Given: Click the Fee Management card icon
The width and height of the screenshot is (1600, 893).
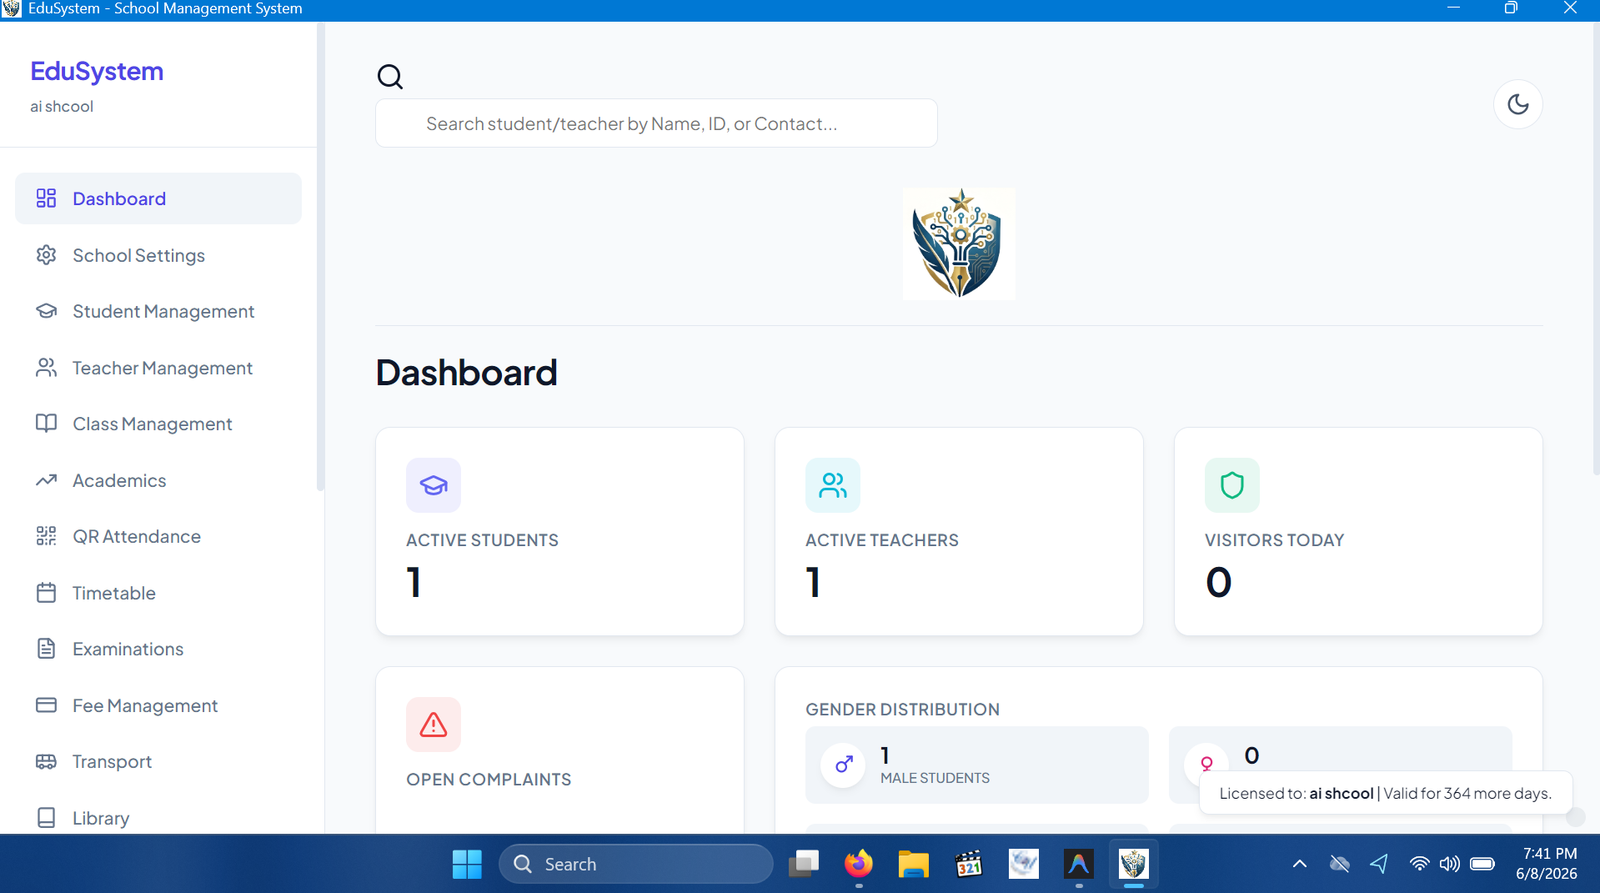Looking at the screenshot, I should pos(46,705).
